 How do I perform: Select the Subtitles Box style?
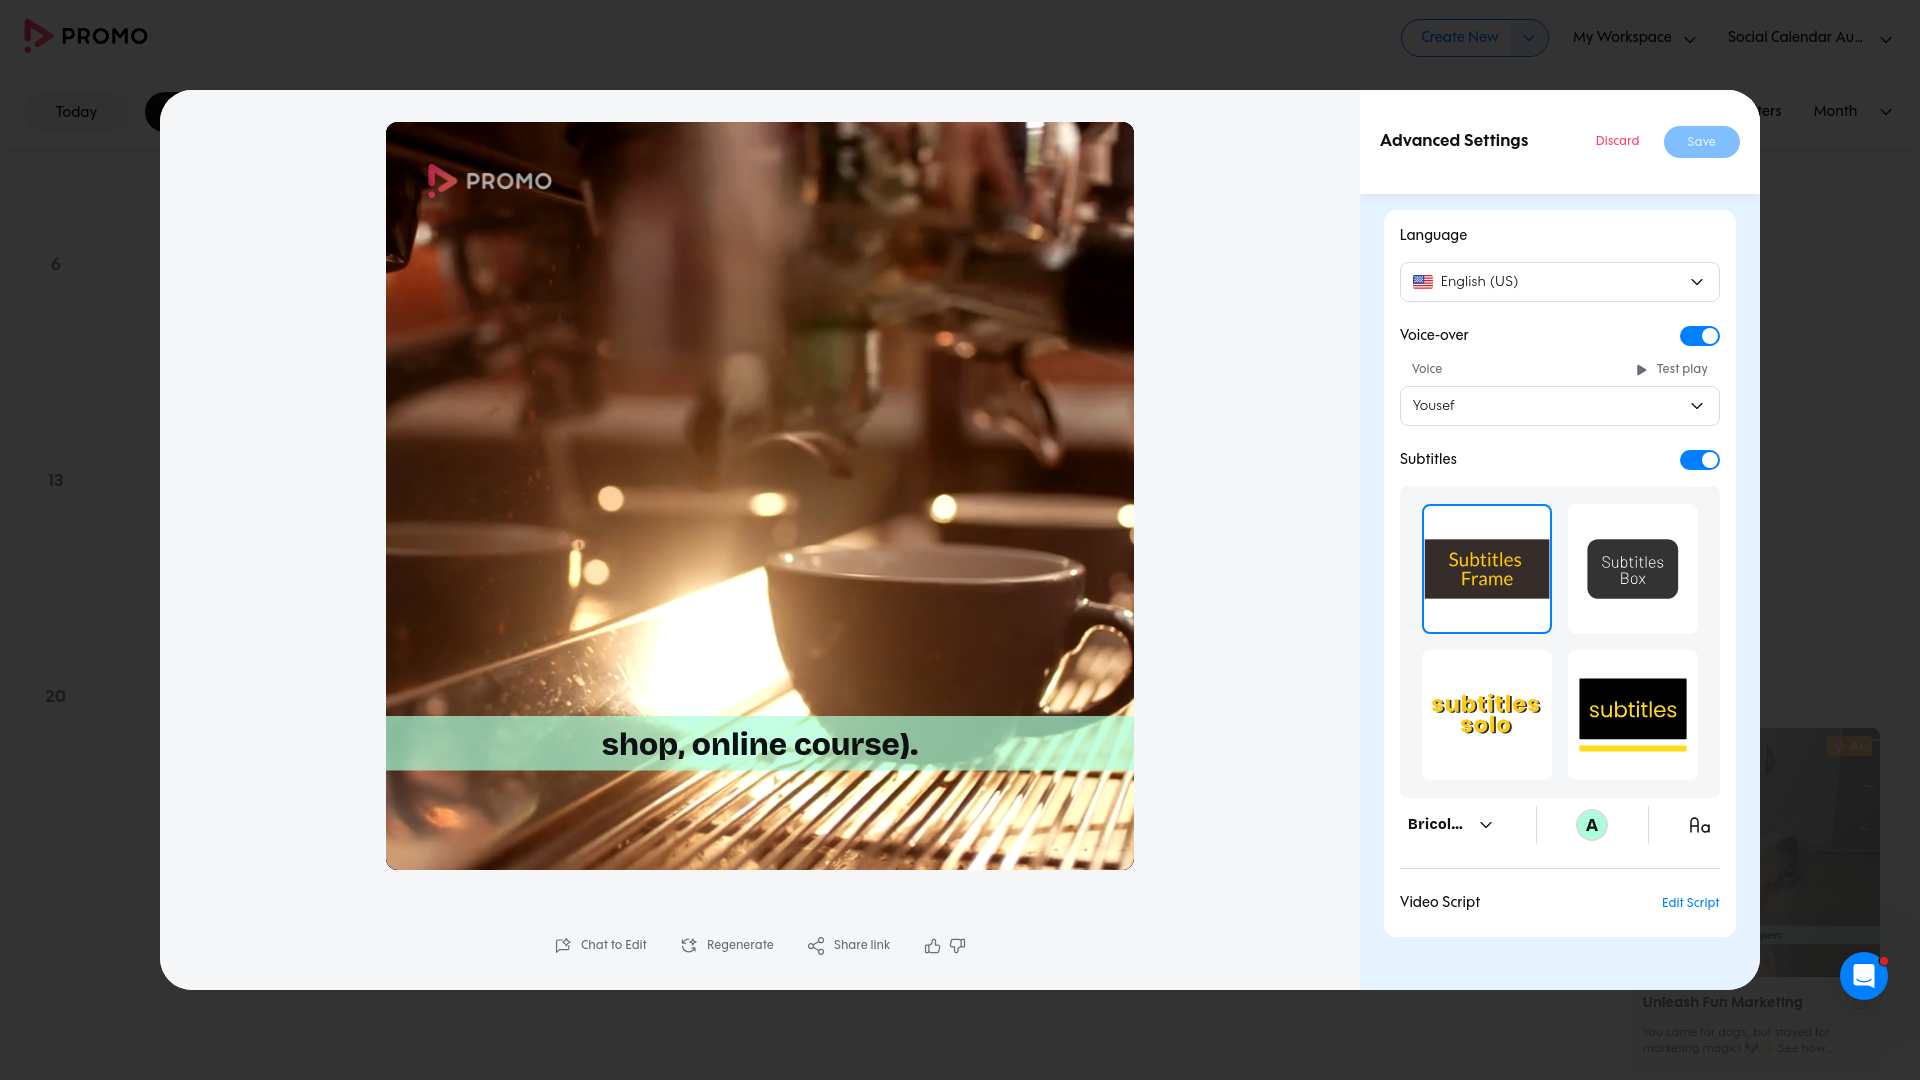click(1632, 569)
